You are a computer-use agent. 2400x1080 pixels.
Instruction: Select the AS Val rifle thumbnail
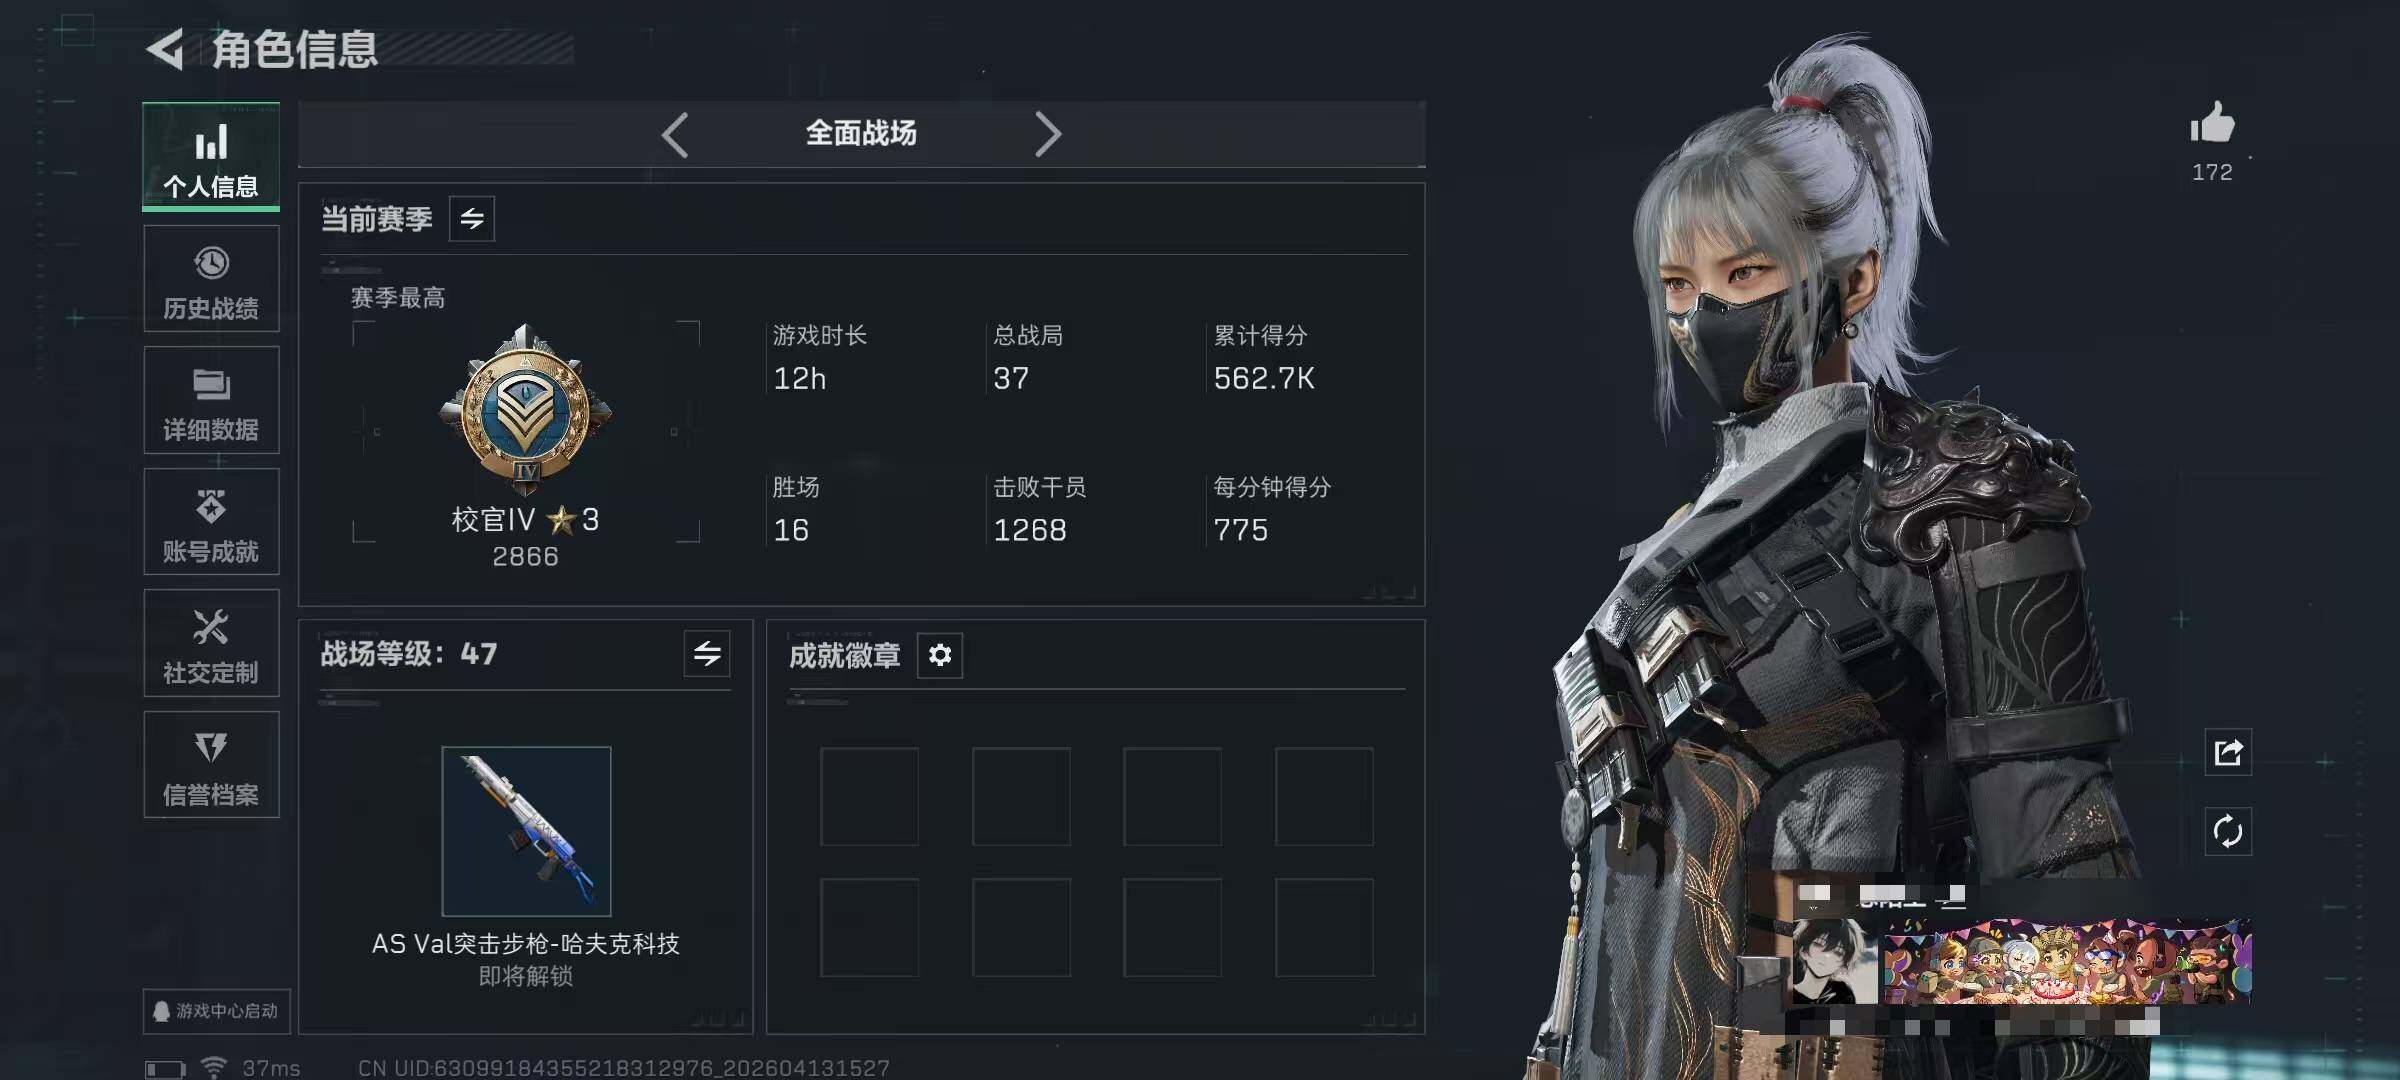(526, 831)
